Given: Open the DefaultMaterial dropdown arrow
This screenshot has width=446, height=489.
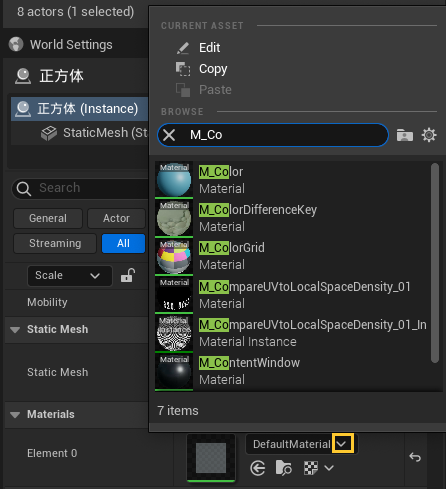Looking at the screenshot, I should click(x=342, y=444).
